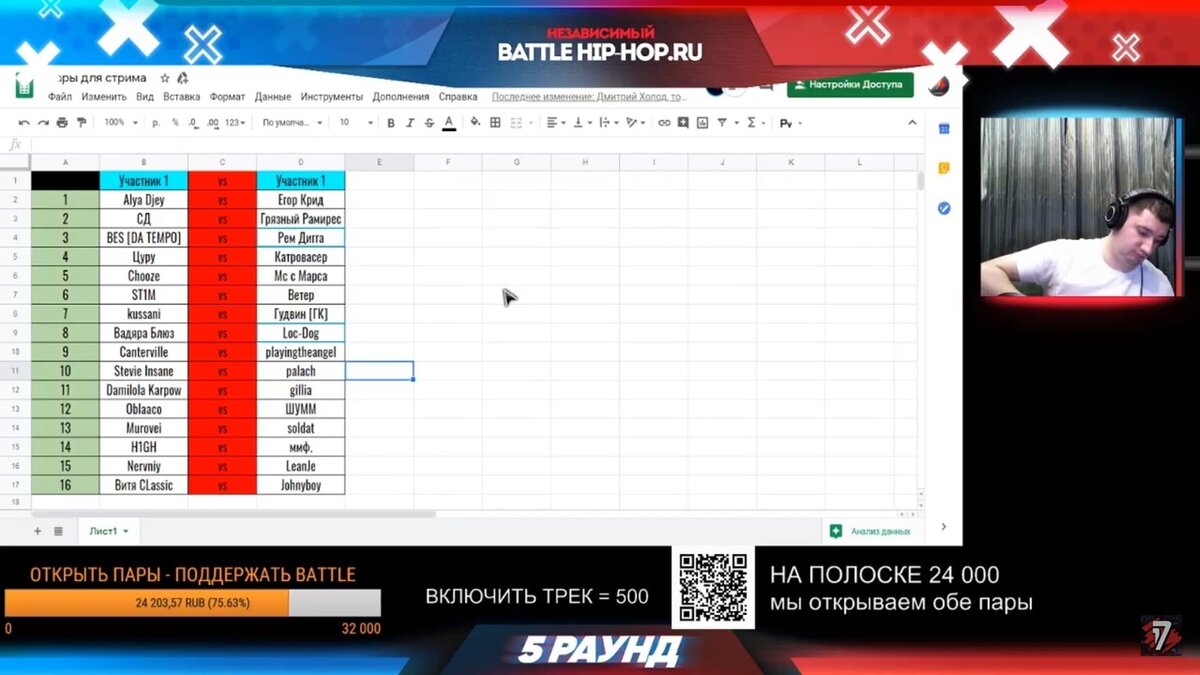
Task: Select the Лист1 sheet tab
Action: point(108,531)
